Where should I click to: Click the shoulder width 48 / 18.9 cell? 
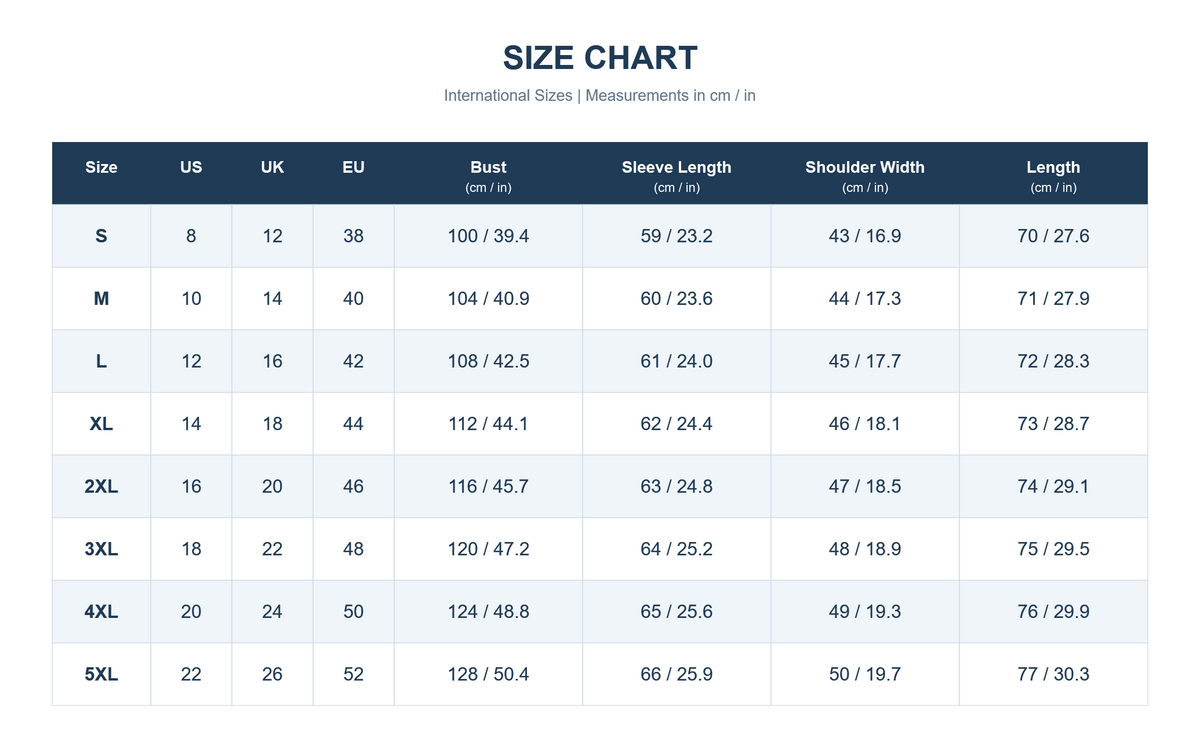point(865,549)
